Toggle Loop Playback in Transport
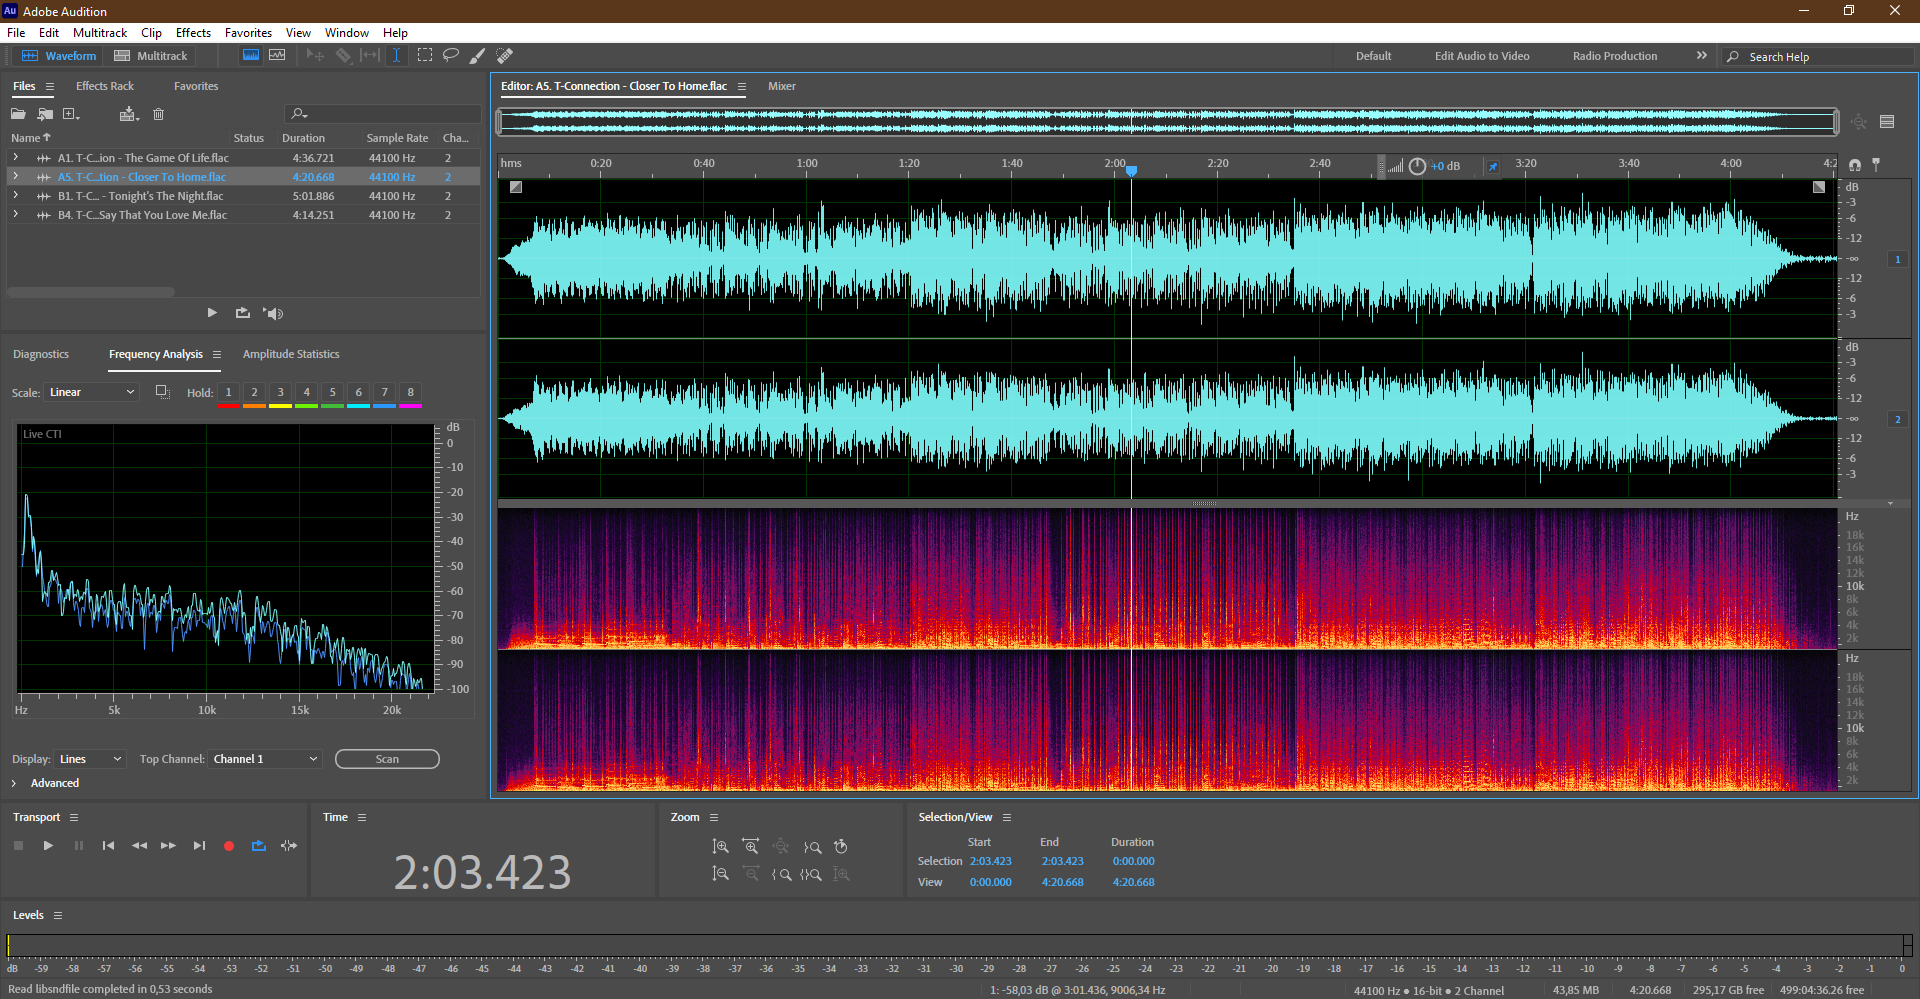The width and height of the screenshot is (1920, 999). click(259, 846)
